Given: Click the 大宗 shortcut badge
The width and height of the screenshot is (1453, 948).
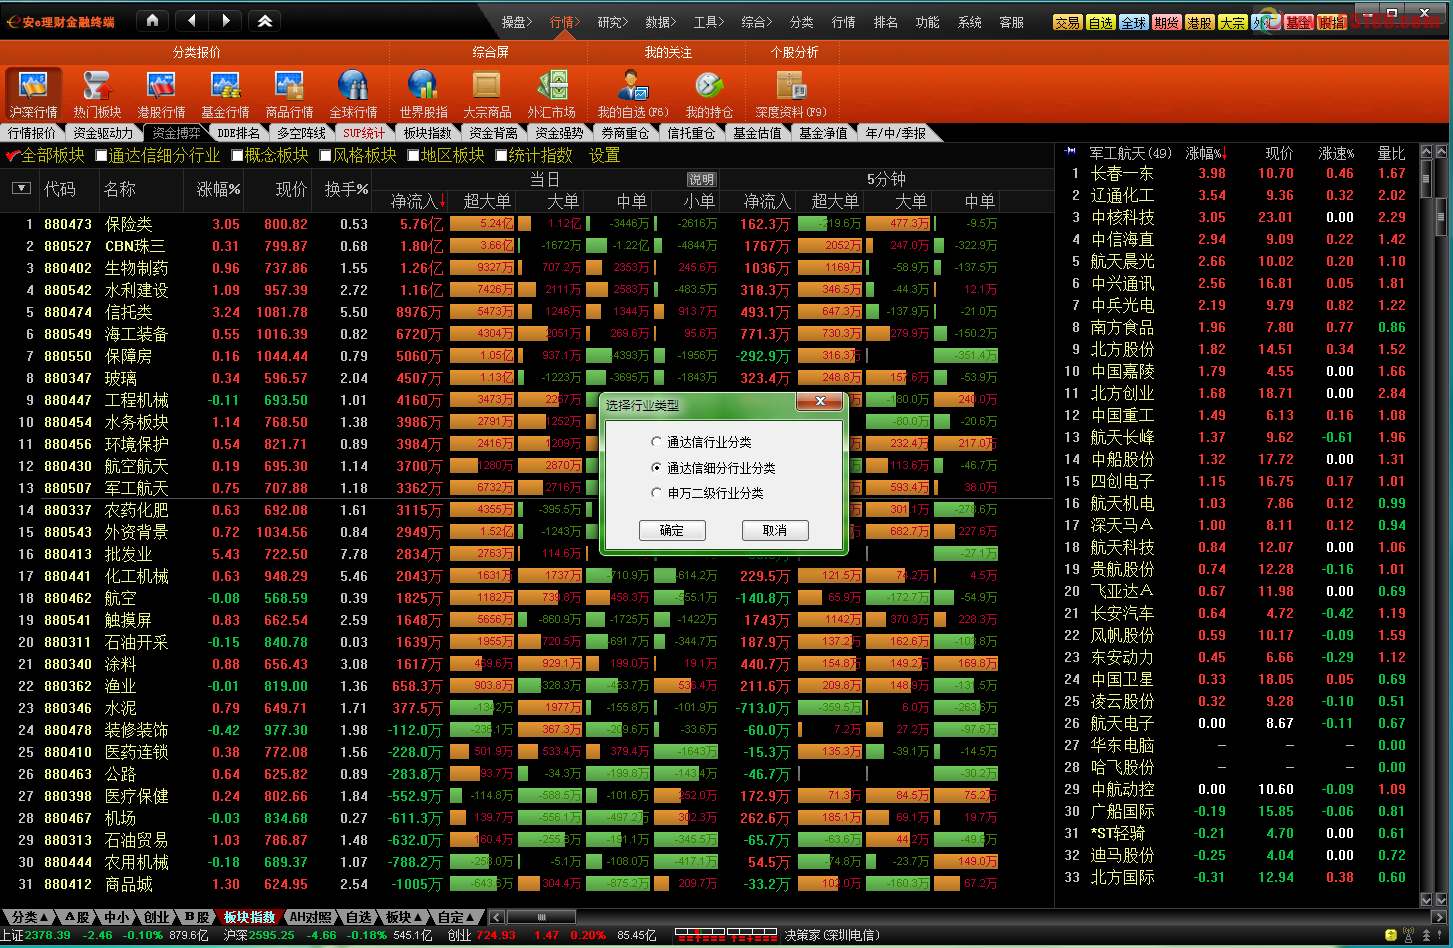Looking at the screenshot, I should point(1232,22).
